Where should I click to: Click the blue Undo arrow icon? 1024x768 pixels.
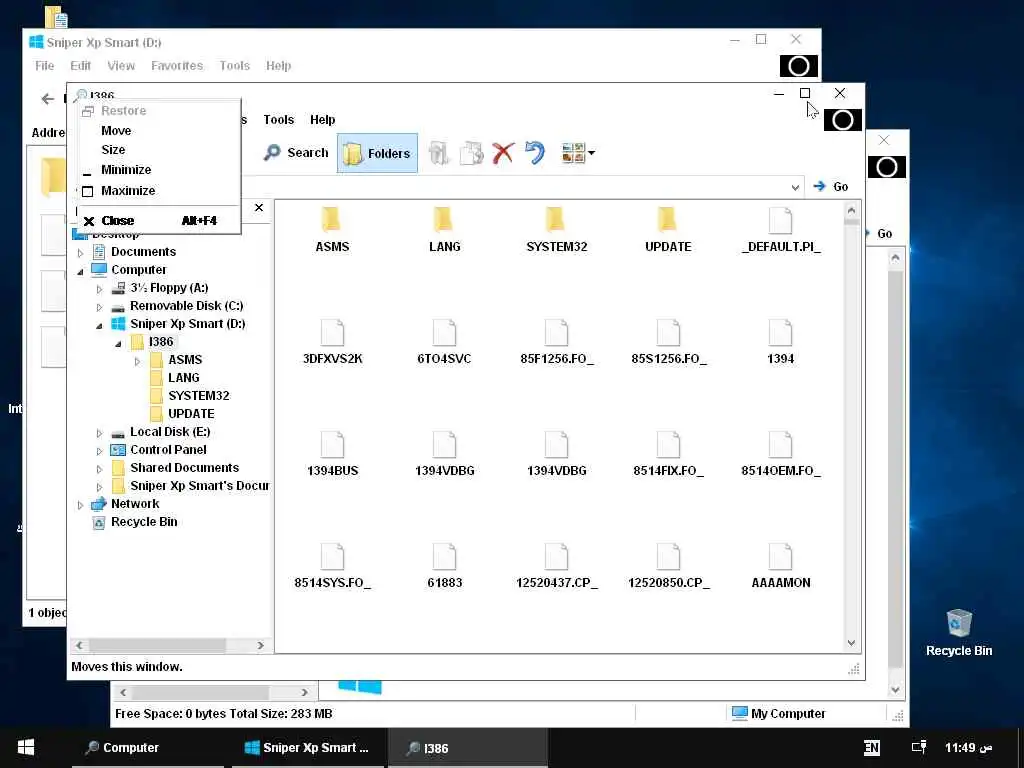click(x=534, y=153)
